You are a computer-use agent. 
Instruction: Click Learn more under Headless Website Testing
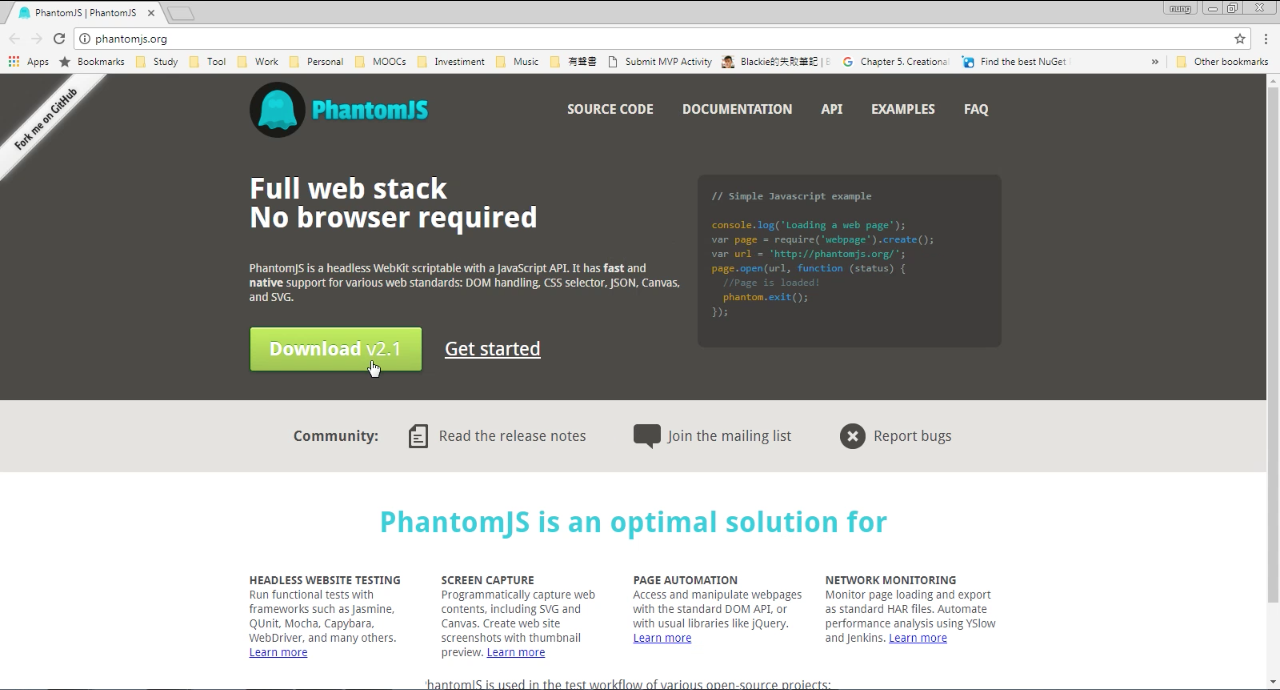[278, 653]
